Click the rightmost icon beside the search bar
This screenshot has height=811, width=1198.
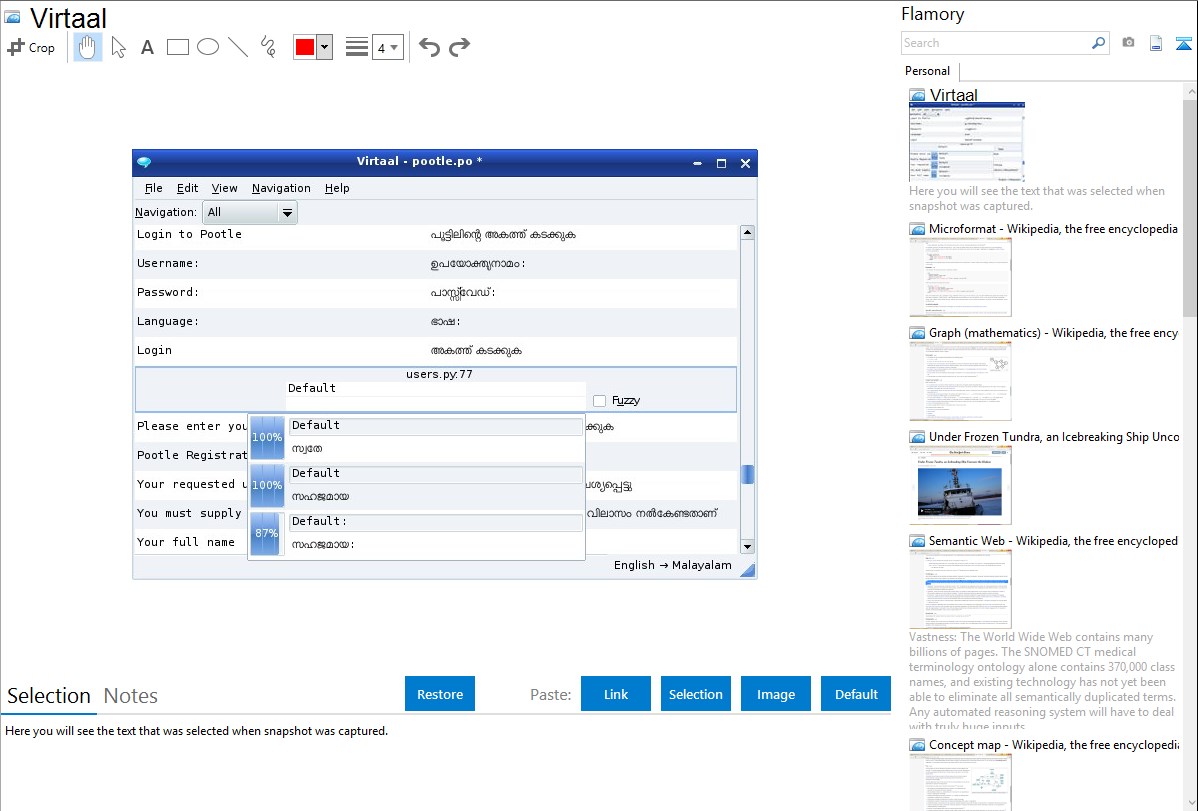tap(1183, 43)
